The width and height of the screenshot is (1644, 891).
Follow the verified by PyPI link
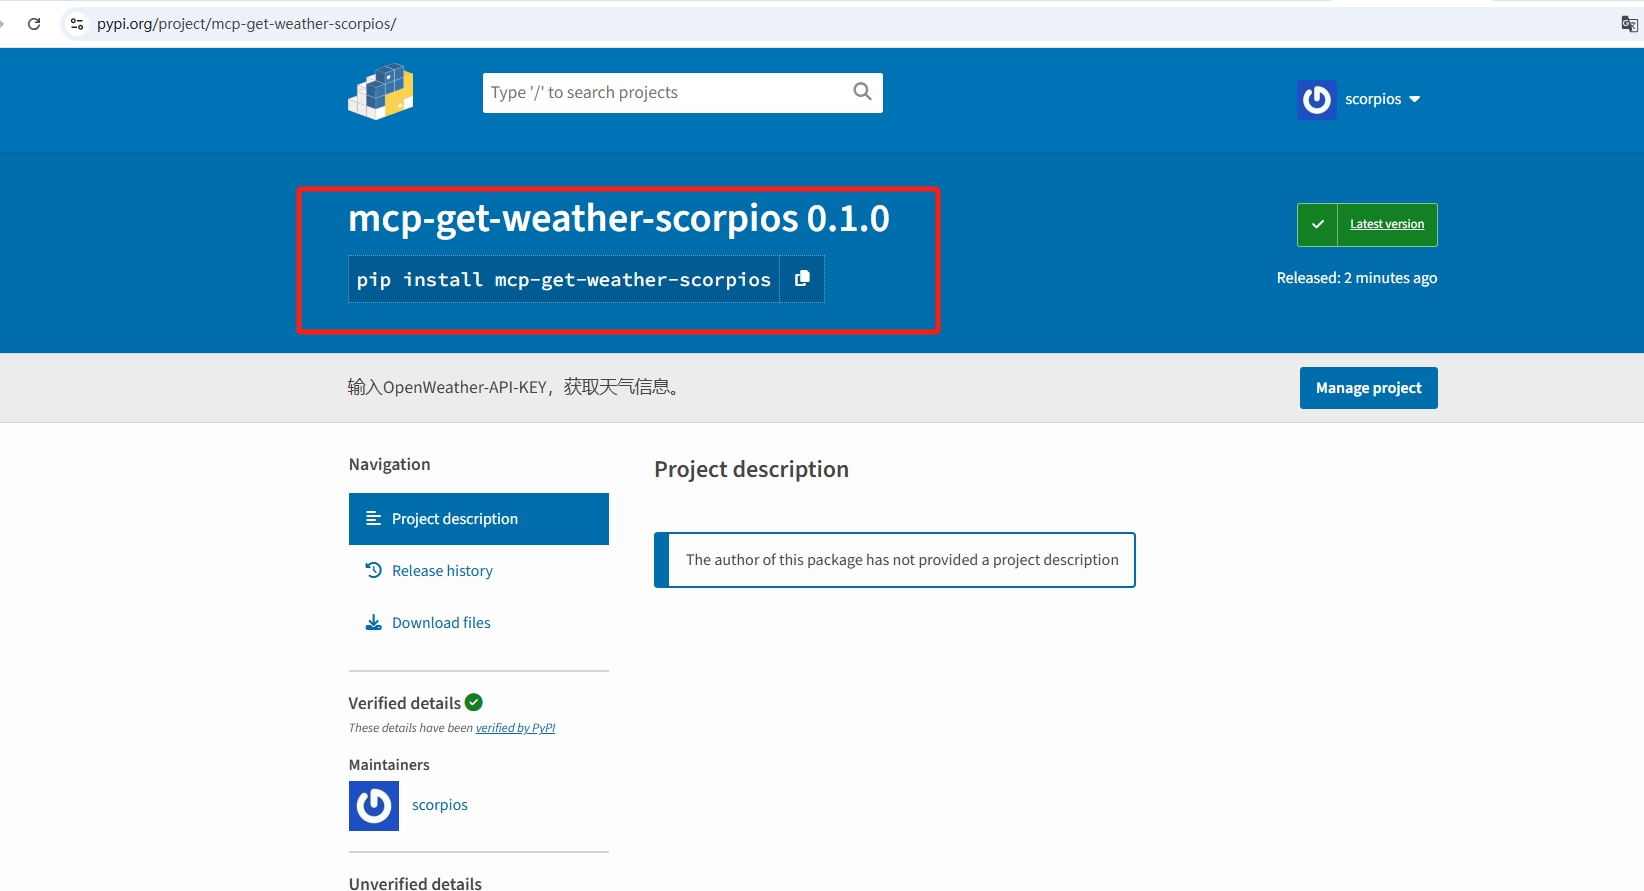click(x=515, y=728)
